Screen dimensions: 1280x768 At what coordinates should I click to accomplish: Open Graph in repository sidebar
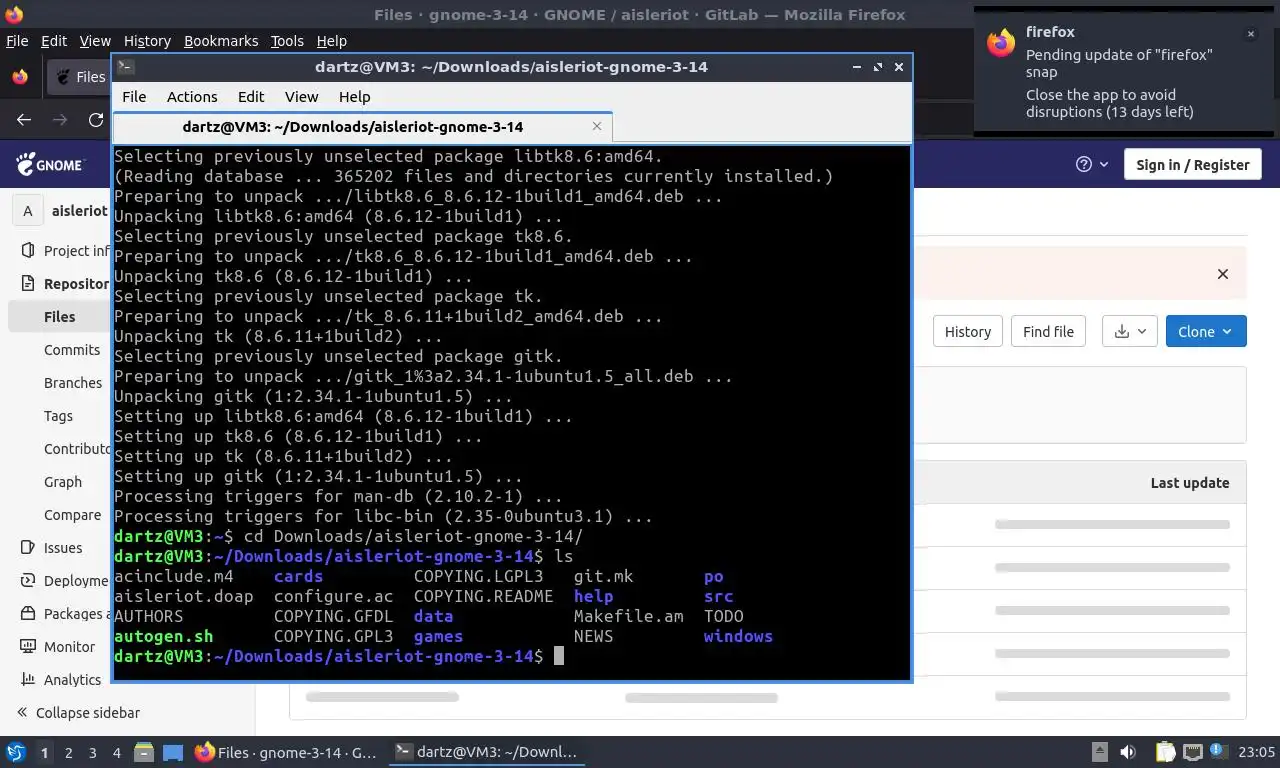(63, 482)
